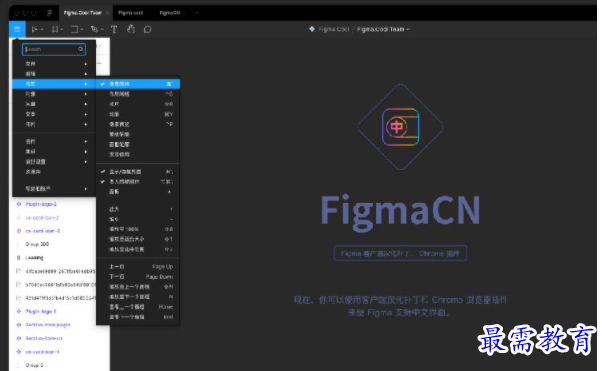Toggle the checked multiplayer cursors item
602x371 pixels.
point(138,182)
